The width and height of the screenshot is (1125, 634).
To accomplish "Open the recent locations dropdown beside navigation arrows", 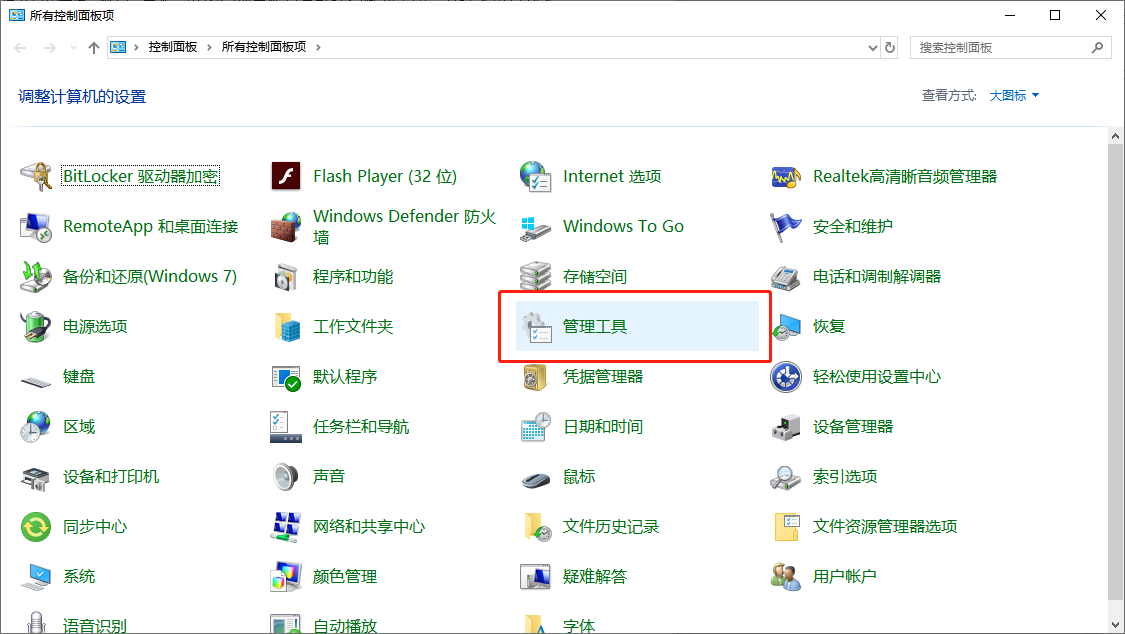I will (72, 47).
